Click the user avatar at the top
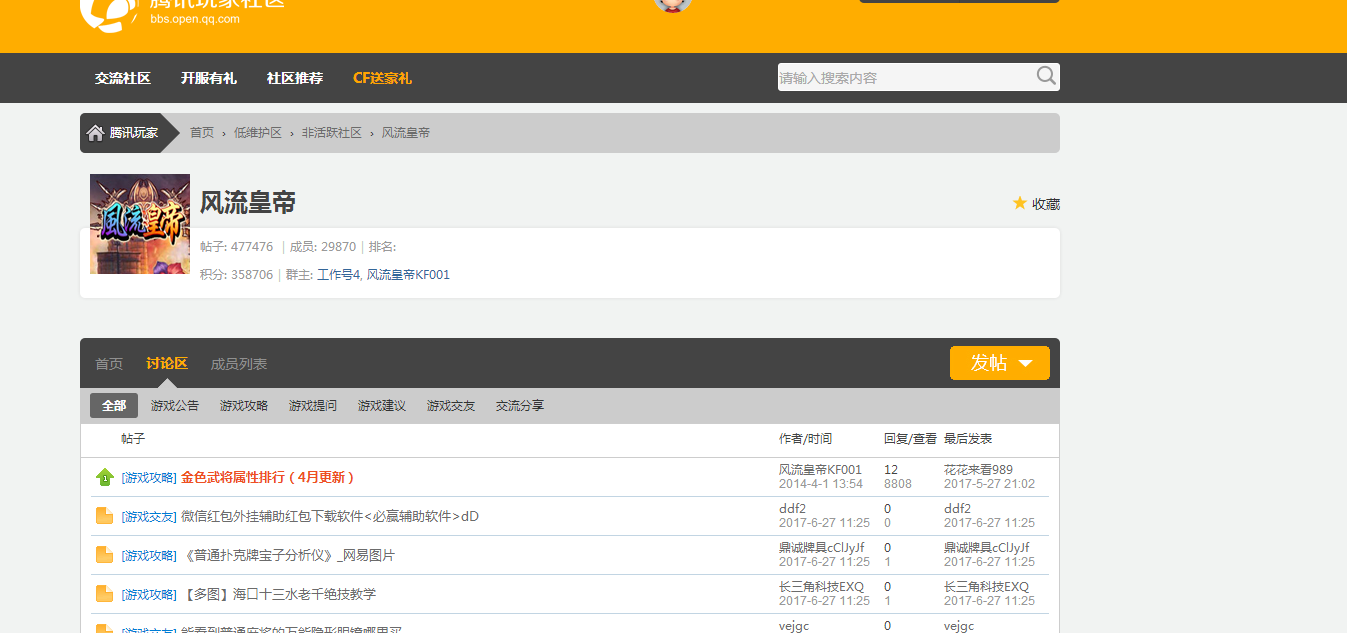Screen dimensions: 1347x633 coord(673,5)
